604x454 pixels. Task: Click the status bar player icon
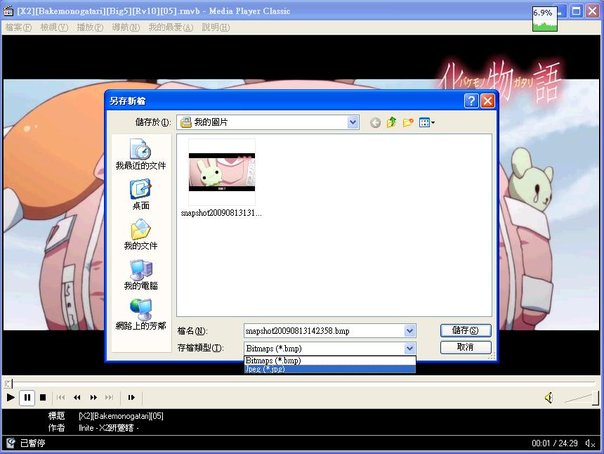[x=11, y=443]
